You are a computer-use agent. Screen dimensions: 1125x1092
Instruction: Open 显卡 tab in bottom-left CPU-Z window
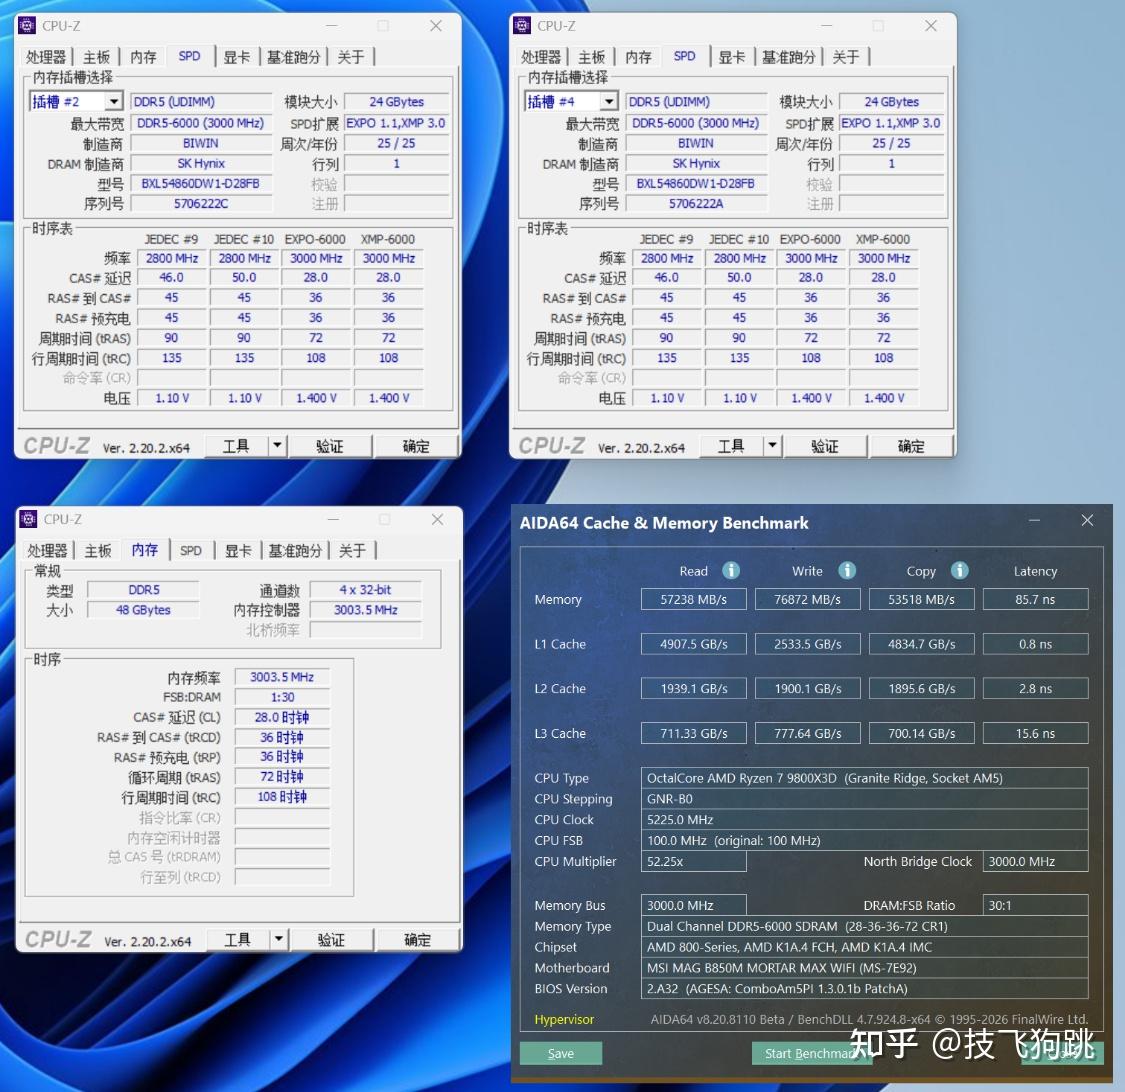237,550
